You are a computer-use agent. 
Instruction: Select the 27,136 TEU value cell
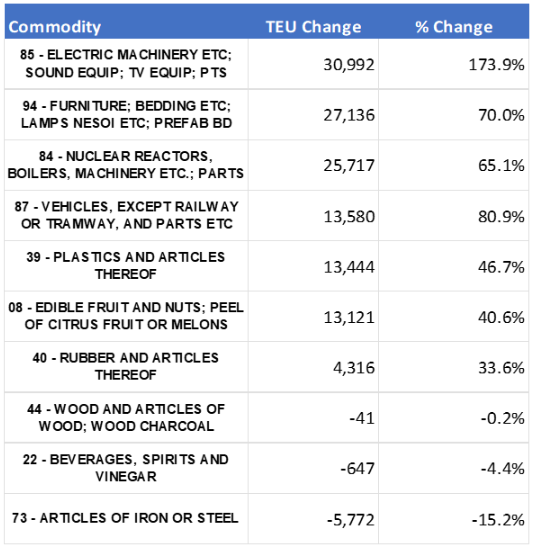pos(314,115)
